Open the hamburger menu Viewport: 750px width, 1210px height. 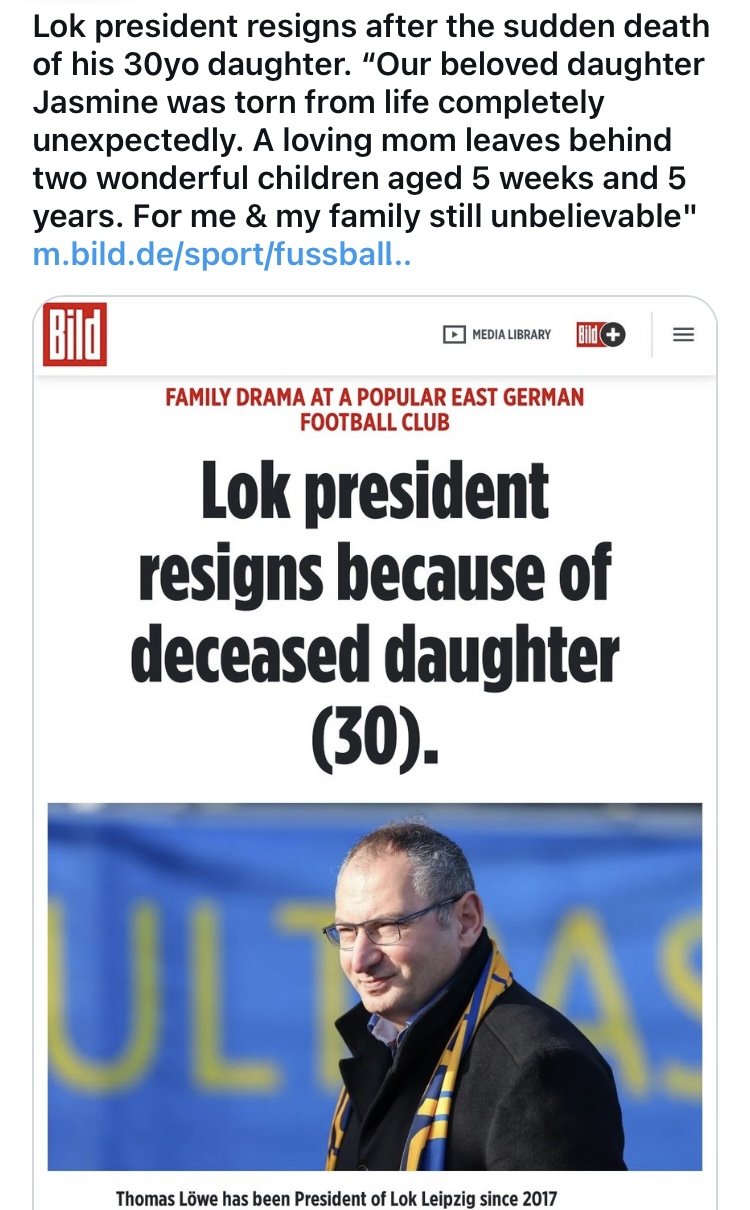tap(683, 335)
